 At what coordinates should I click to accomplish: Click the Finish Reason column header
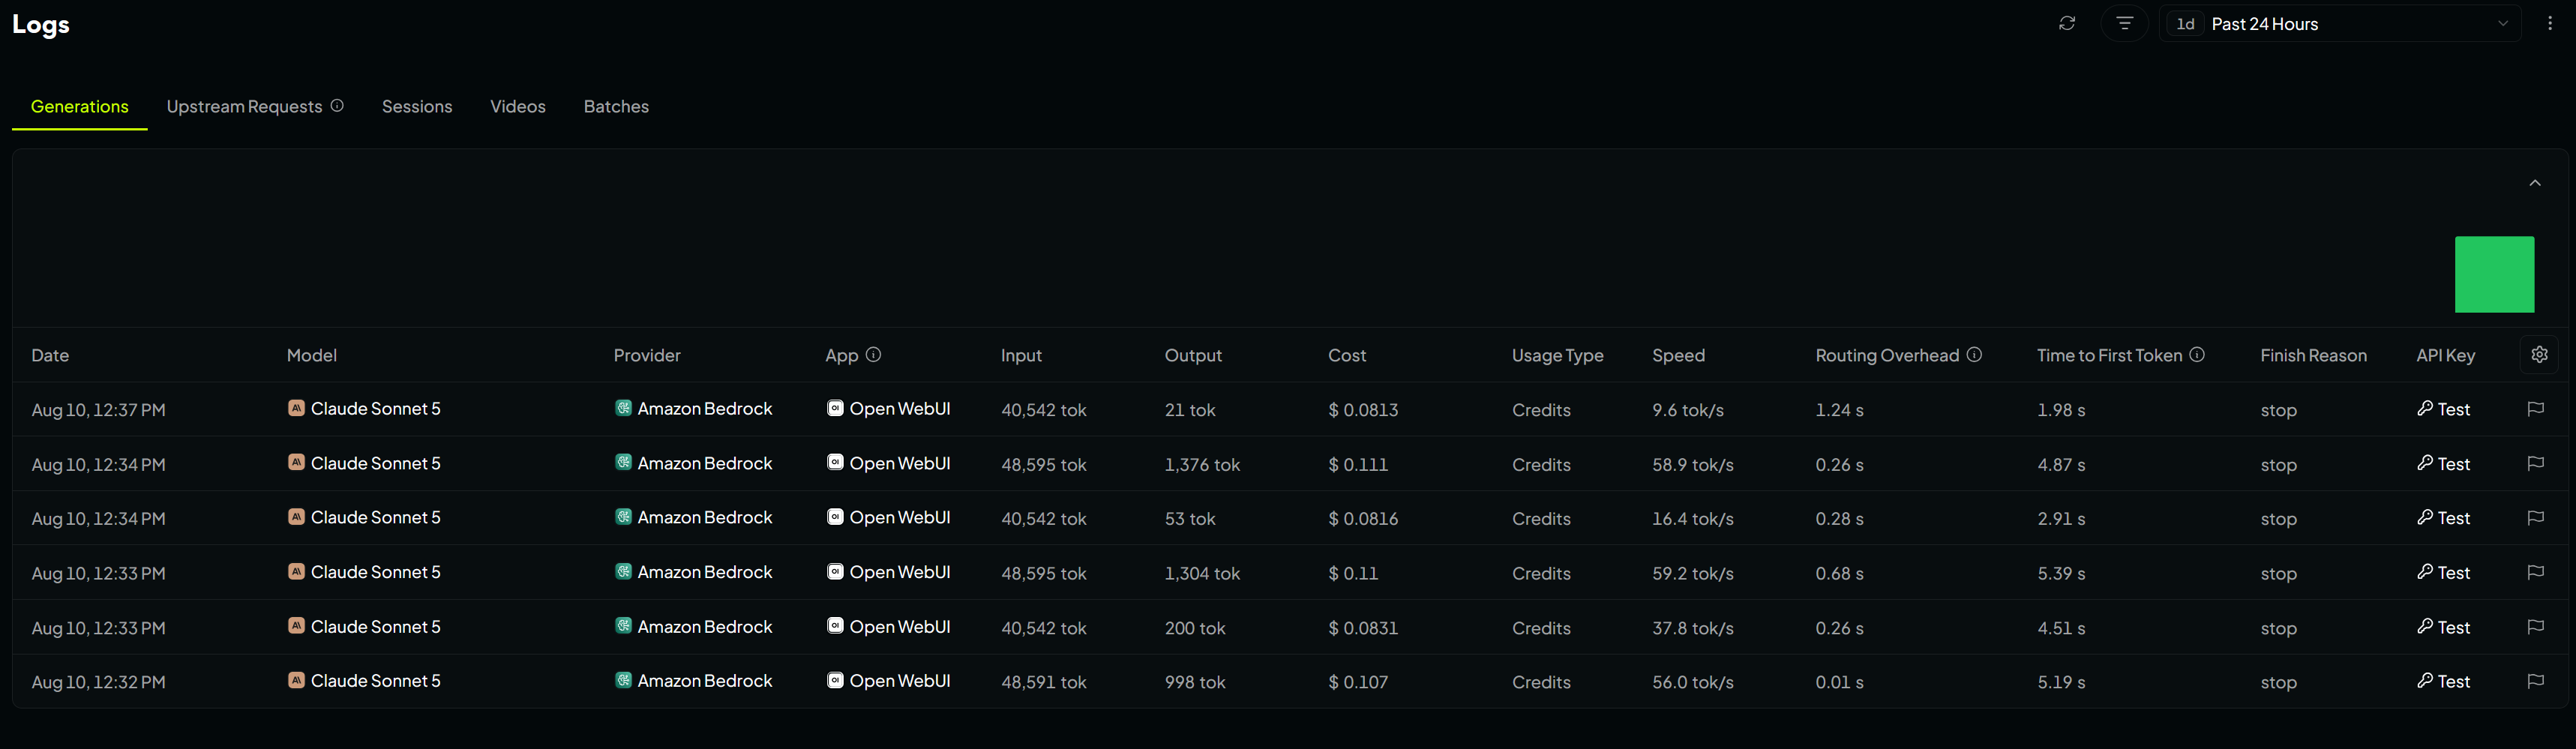[x=2313, y=355]
